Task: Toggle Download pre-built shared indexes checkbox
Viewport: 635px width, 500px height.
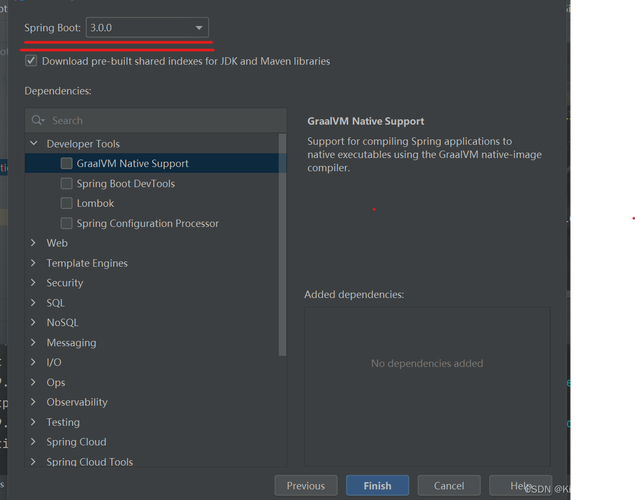Action: coord(31,61)
